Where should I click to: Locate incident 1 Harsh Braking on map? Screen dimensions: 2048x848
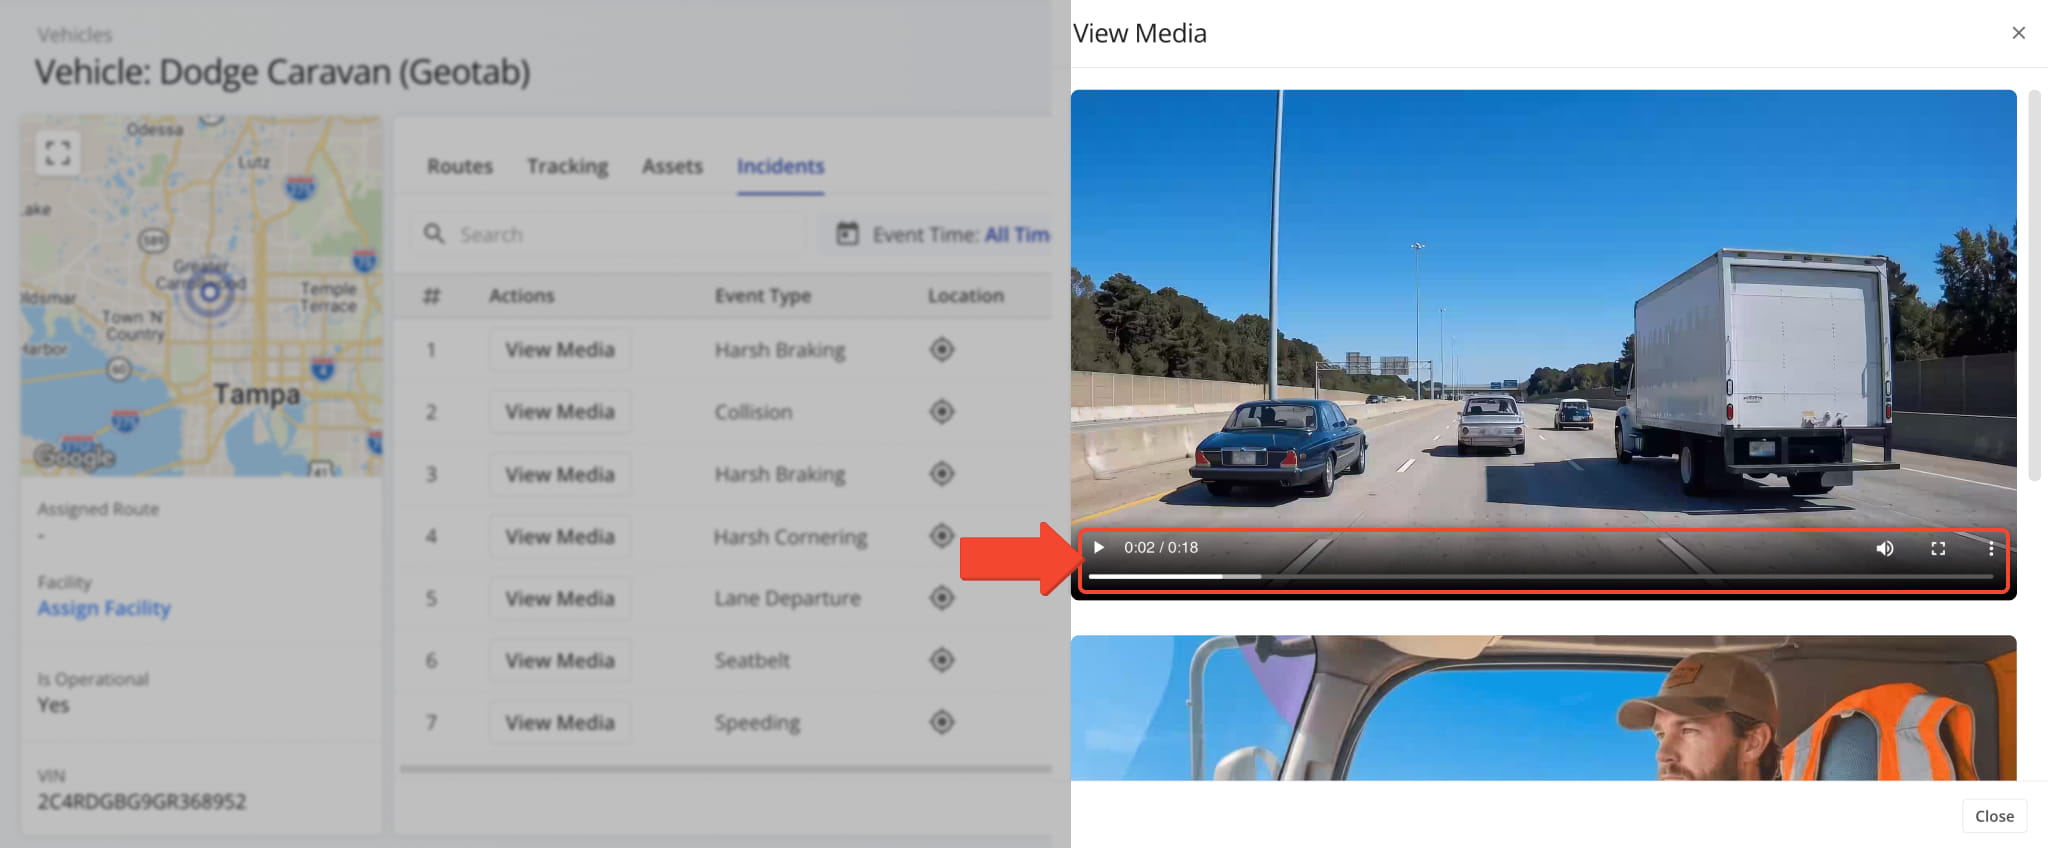[x=942, y=350]
